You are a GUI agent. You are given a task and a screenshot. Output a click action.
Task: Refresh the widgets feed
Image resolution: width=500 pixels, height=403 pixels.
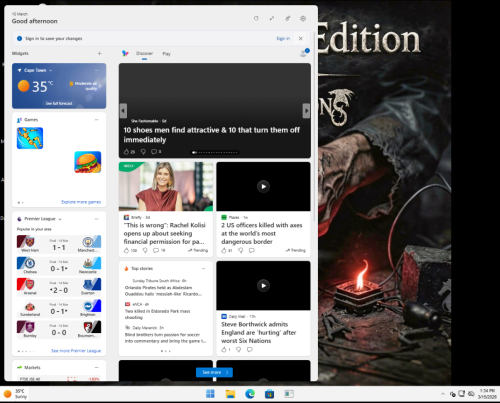click(x=256, y=18)
